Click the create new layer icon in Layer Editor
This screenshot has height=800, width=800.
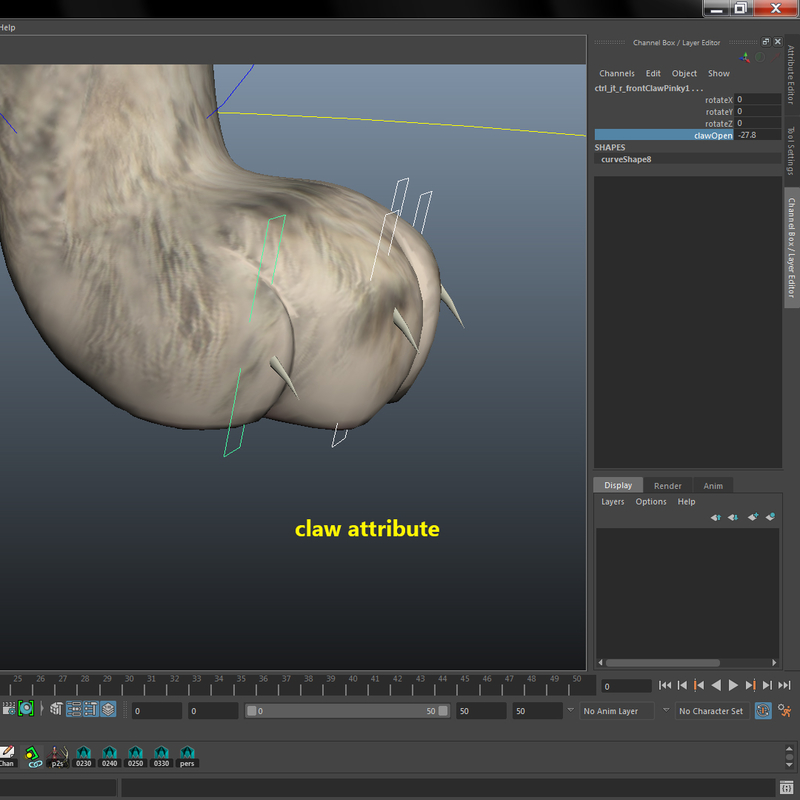tap(753, 517)
